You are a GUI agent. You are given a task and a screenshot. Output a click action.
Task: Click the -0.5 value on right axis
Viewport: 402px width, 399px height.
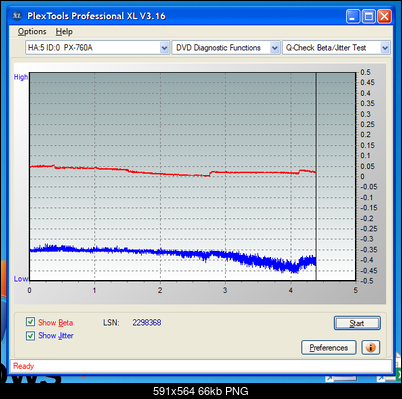[x=367, y=281]
